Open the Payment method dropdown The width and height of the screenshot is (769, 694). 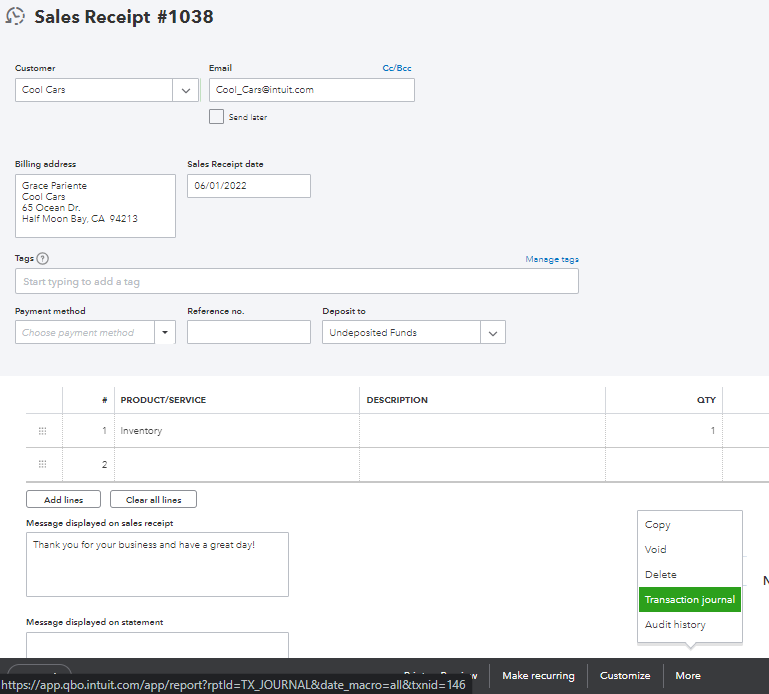coord(164,332)
